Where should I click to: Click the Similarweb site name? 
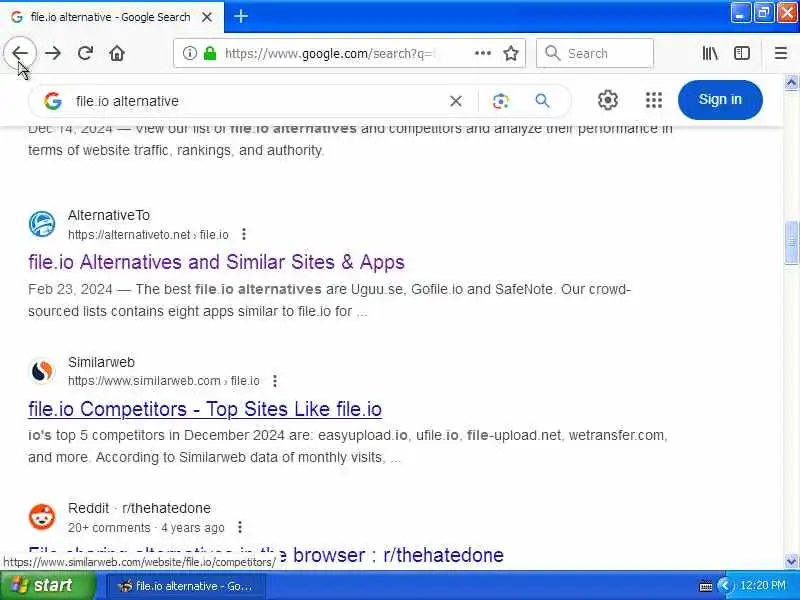(x=101, y=362)
